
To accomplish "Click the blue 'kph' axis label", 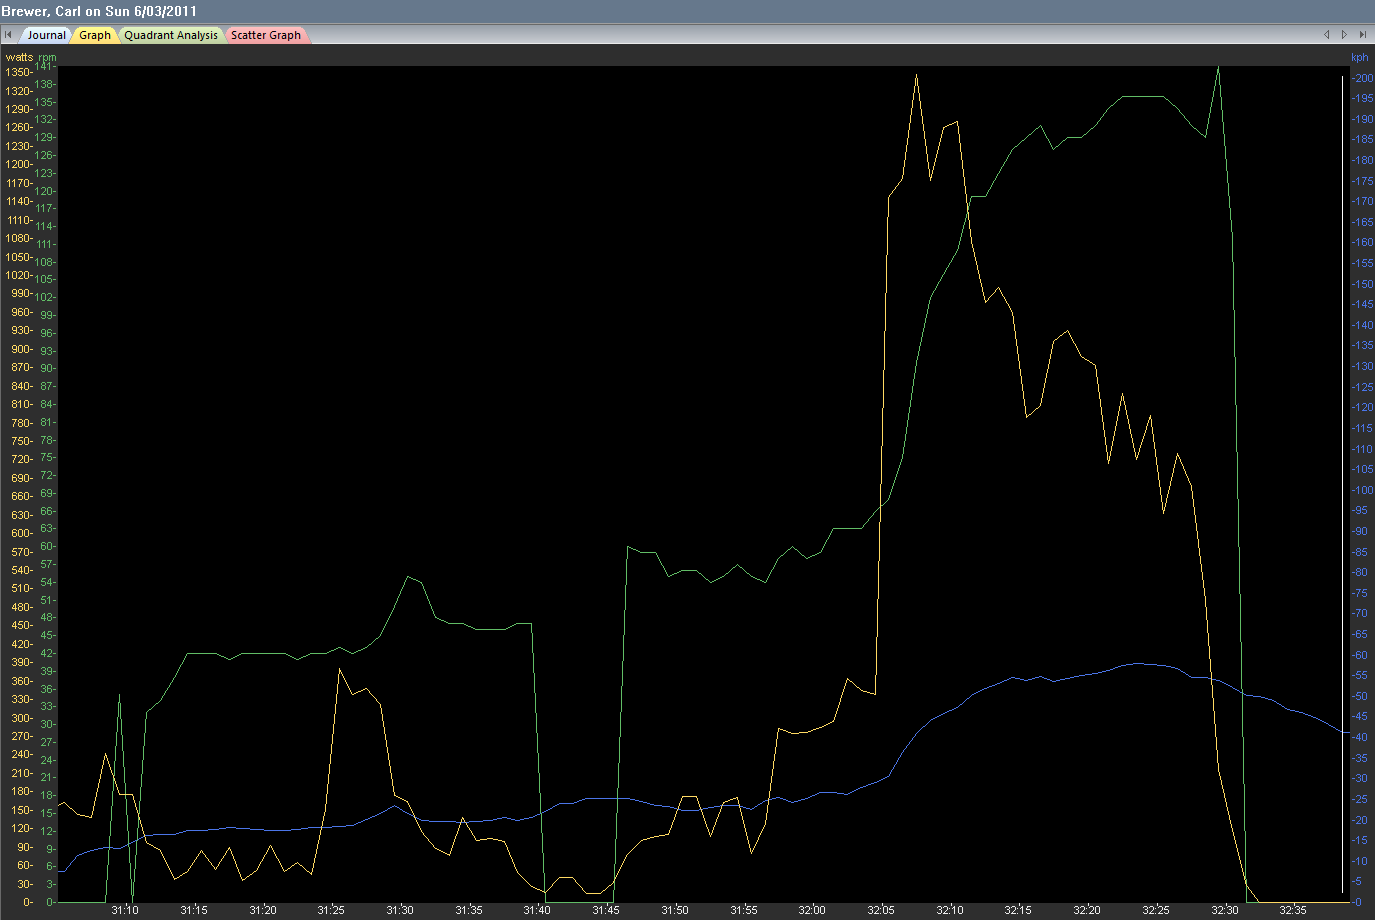I will pyautogui.click(x=1359, y=58).
